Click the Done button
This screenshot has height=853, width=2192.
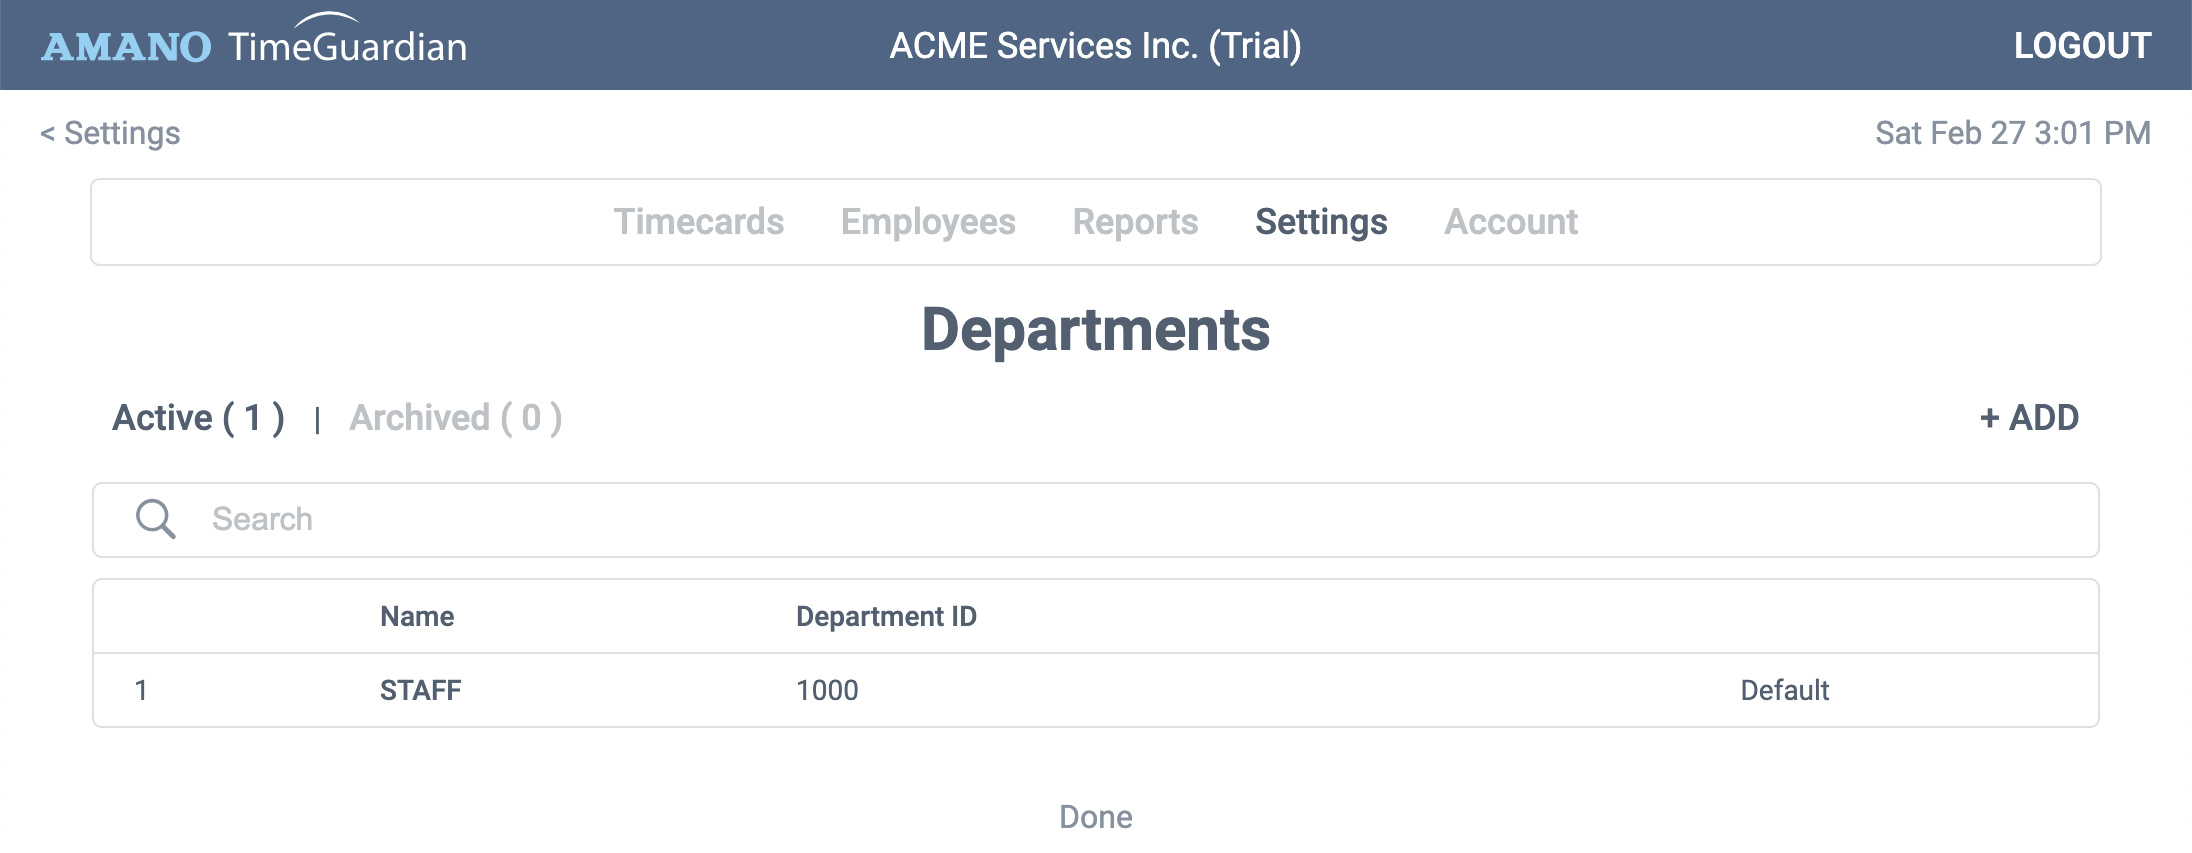pos(1096,817)
